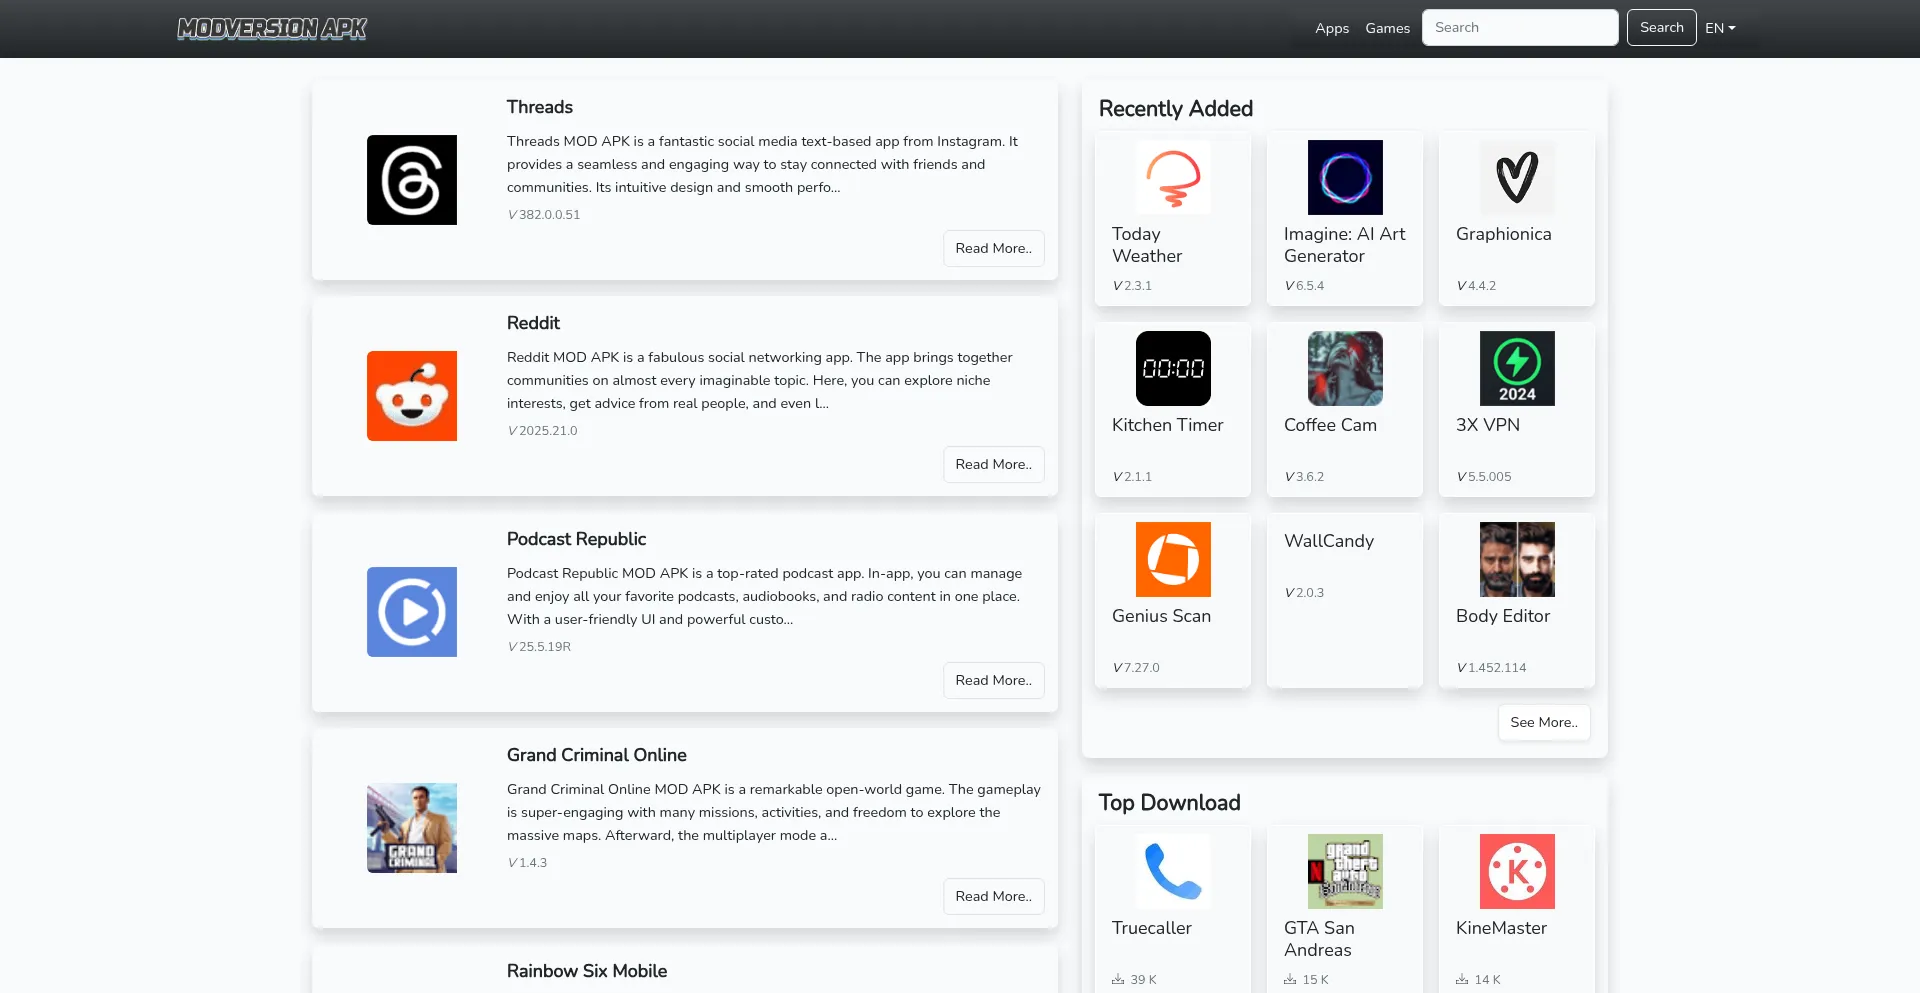Open the Truecaller phone icon
This screenshot has height=993, width=1920.
click(x=1172, y=871)
